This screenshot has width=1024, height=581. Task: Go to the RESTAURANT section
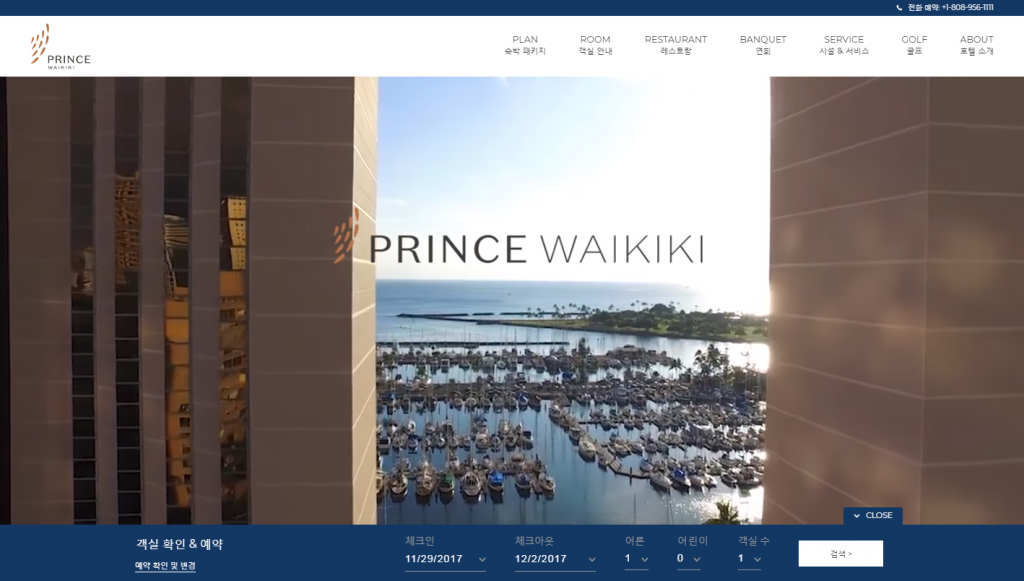point(675,45)
